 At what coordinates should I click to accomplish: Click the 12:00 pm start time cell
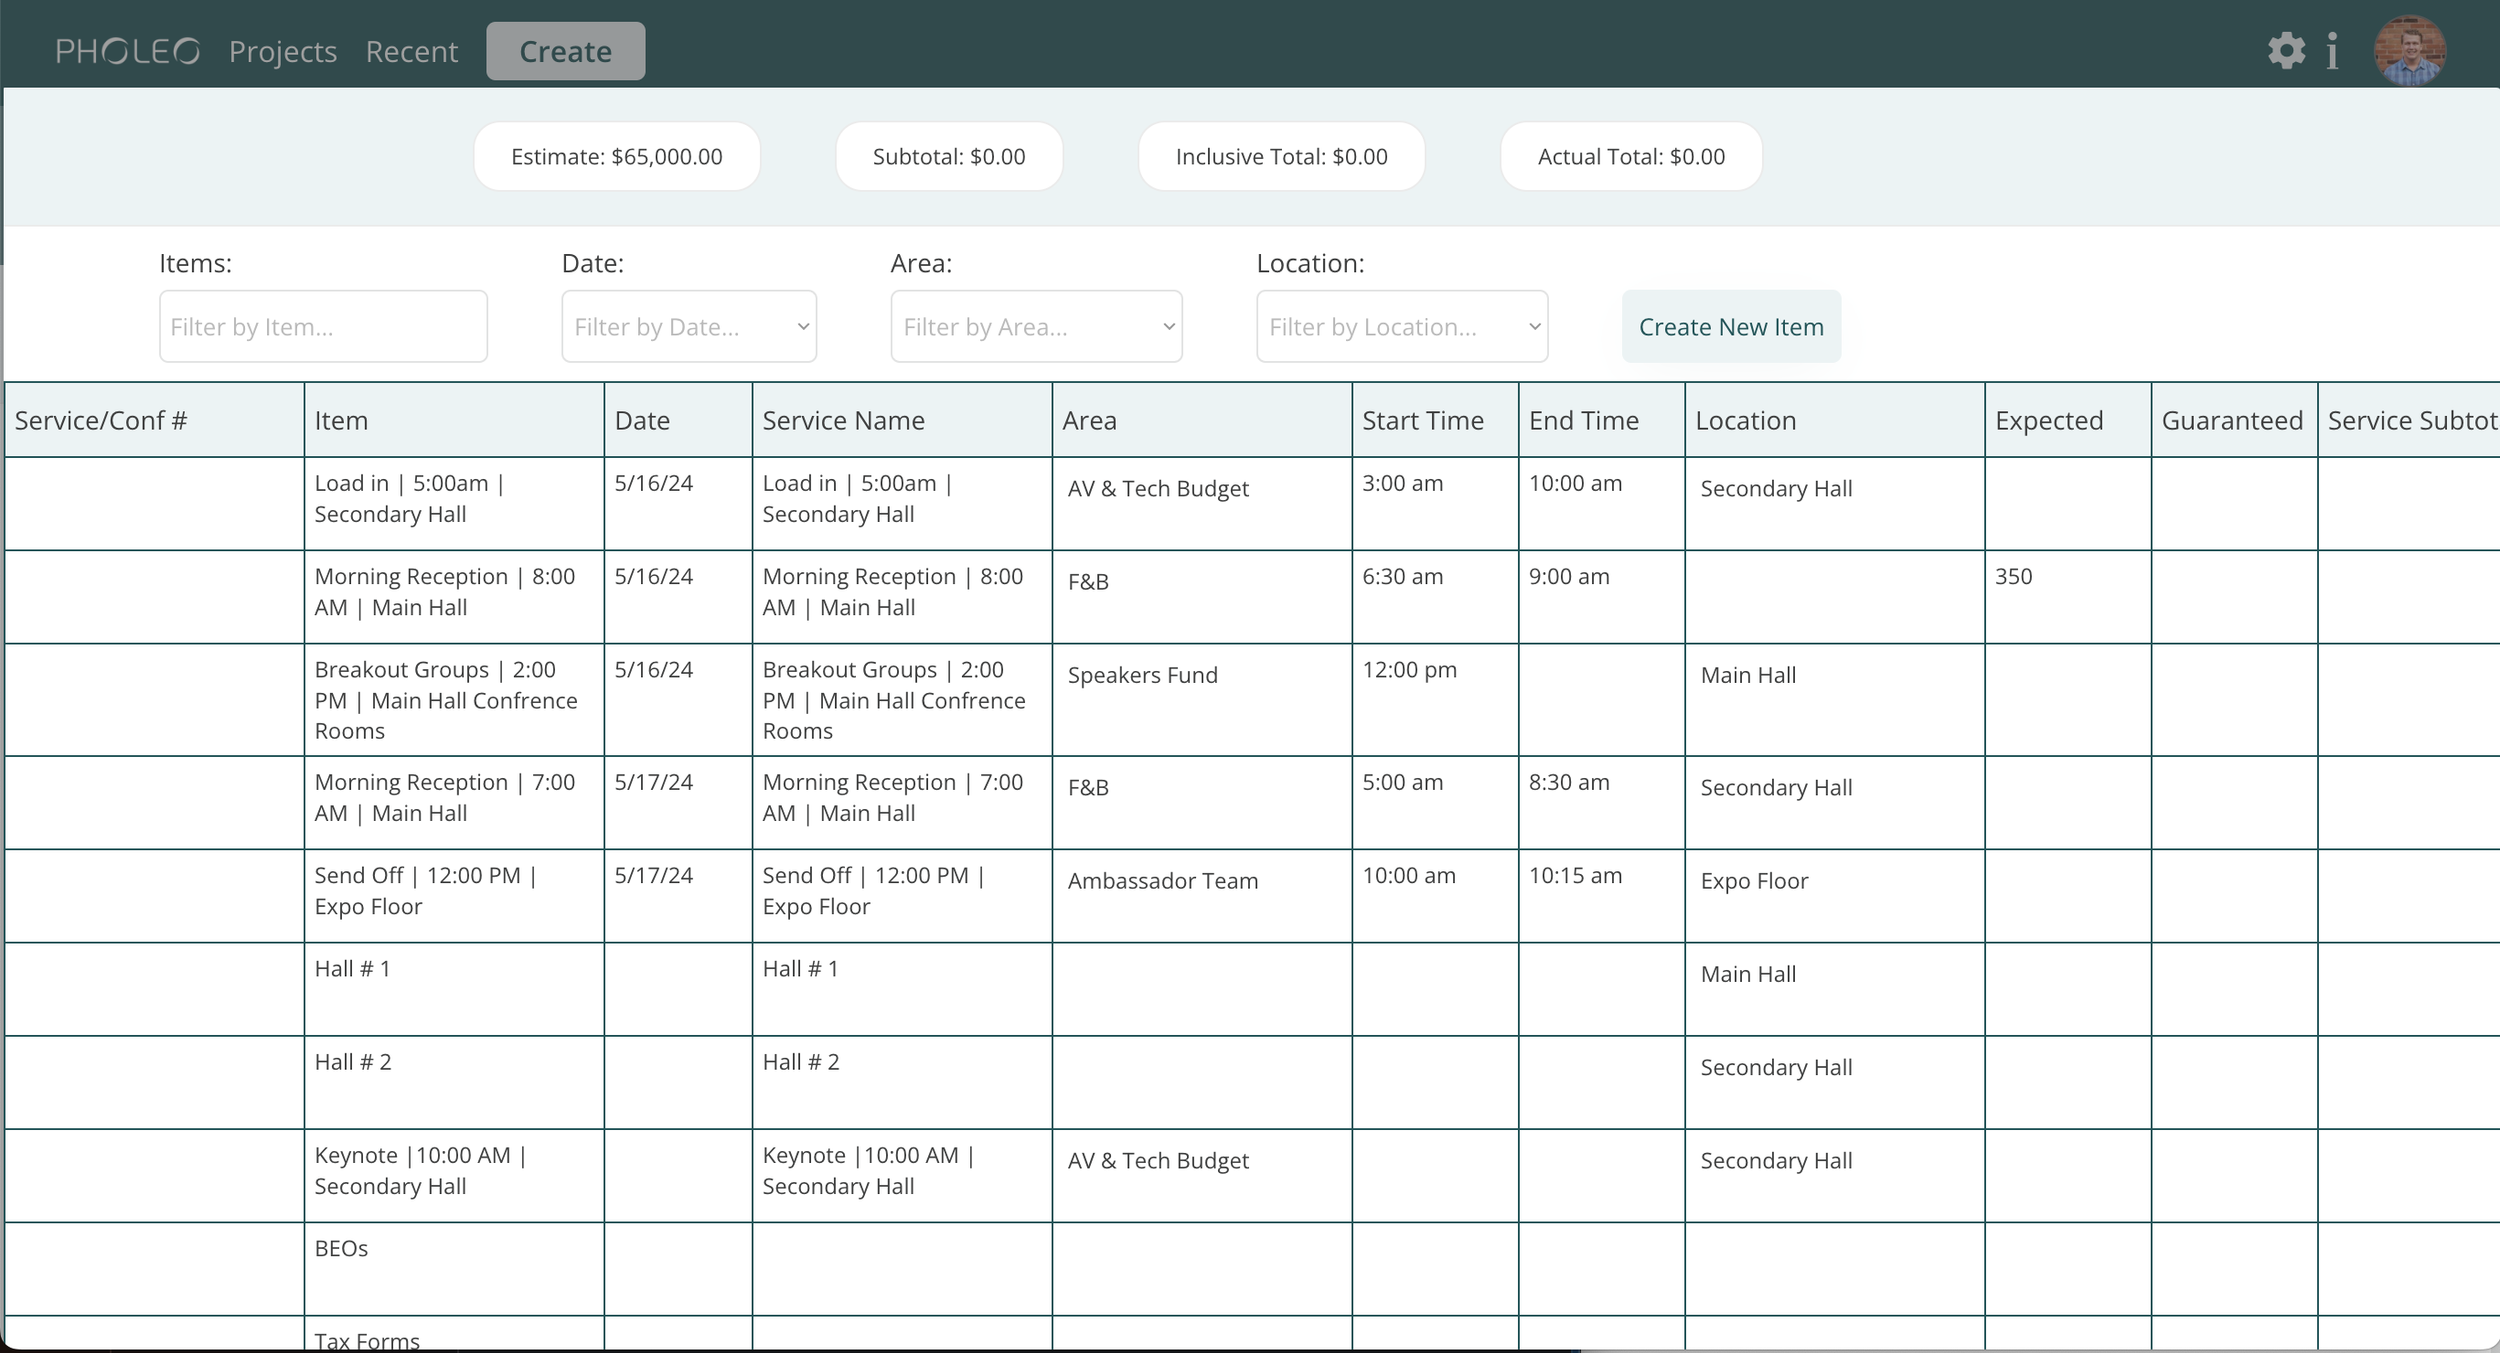tap(1435, 700)
